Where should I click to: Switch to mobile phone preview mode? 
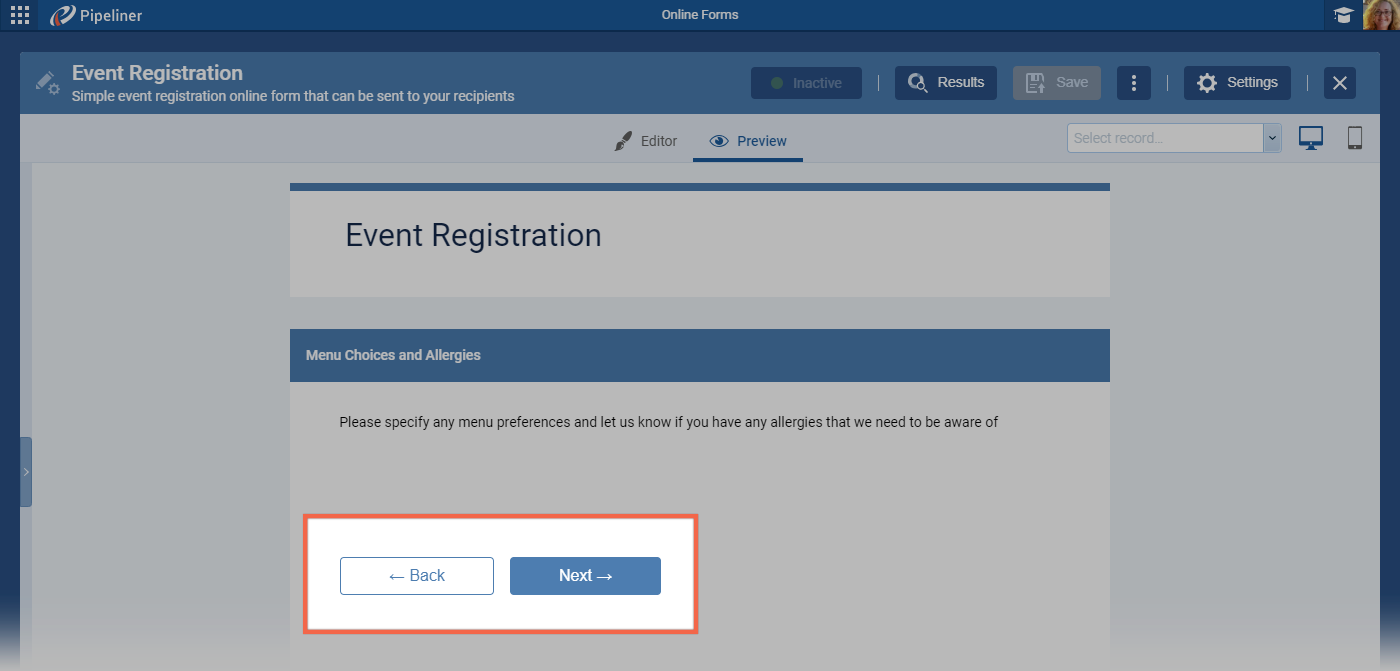tap(1355, 138)
